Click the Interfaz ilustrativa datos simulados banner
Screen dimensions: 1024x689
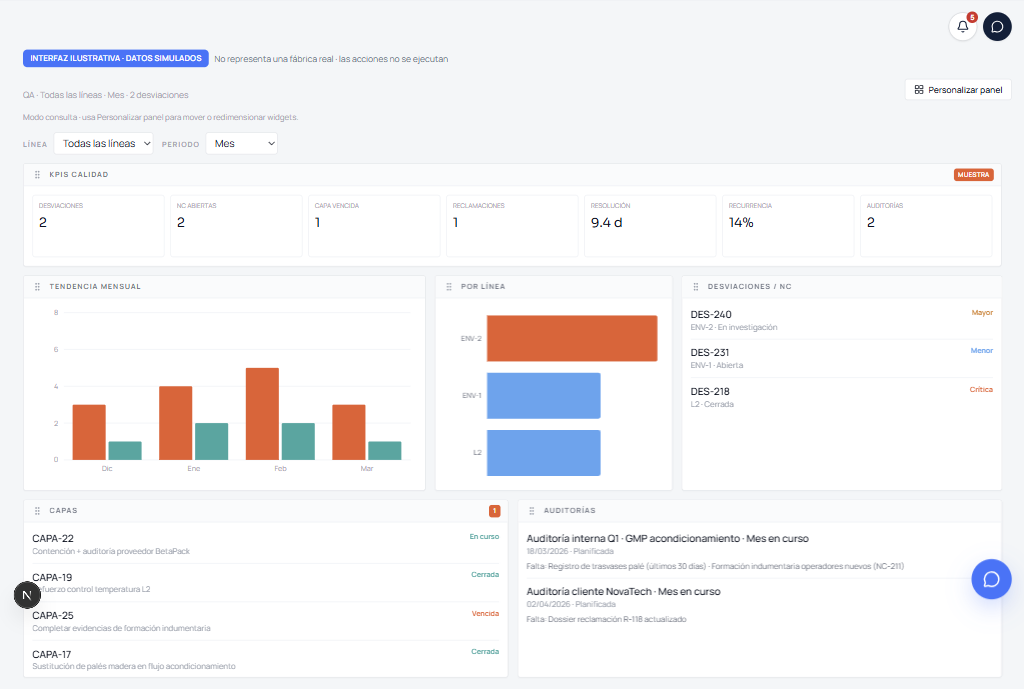[x=116, y=58]
